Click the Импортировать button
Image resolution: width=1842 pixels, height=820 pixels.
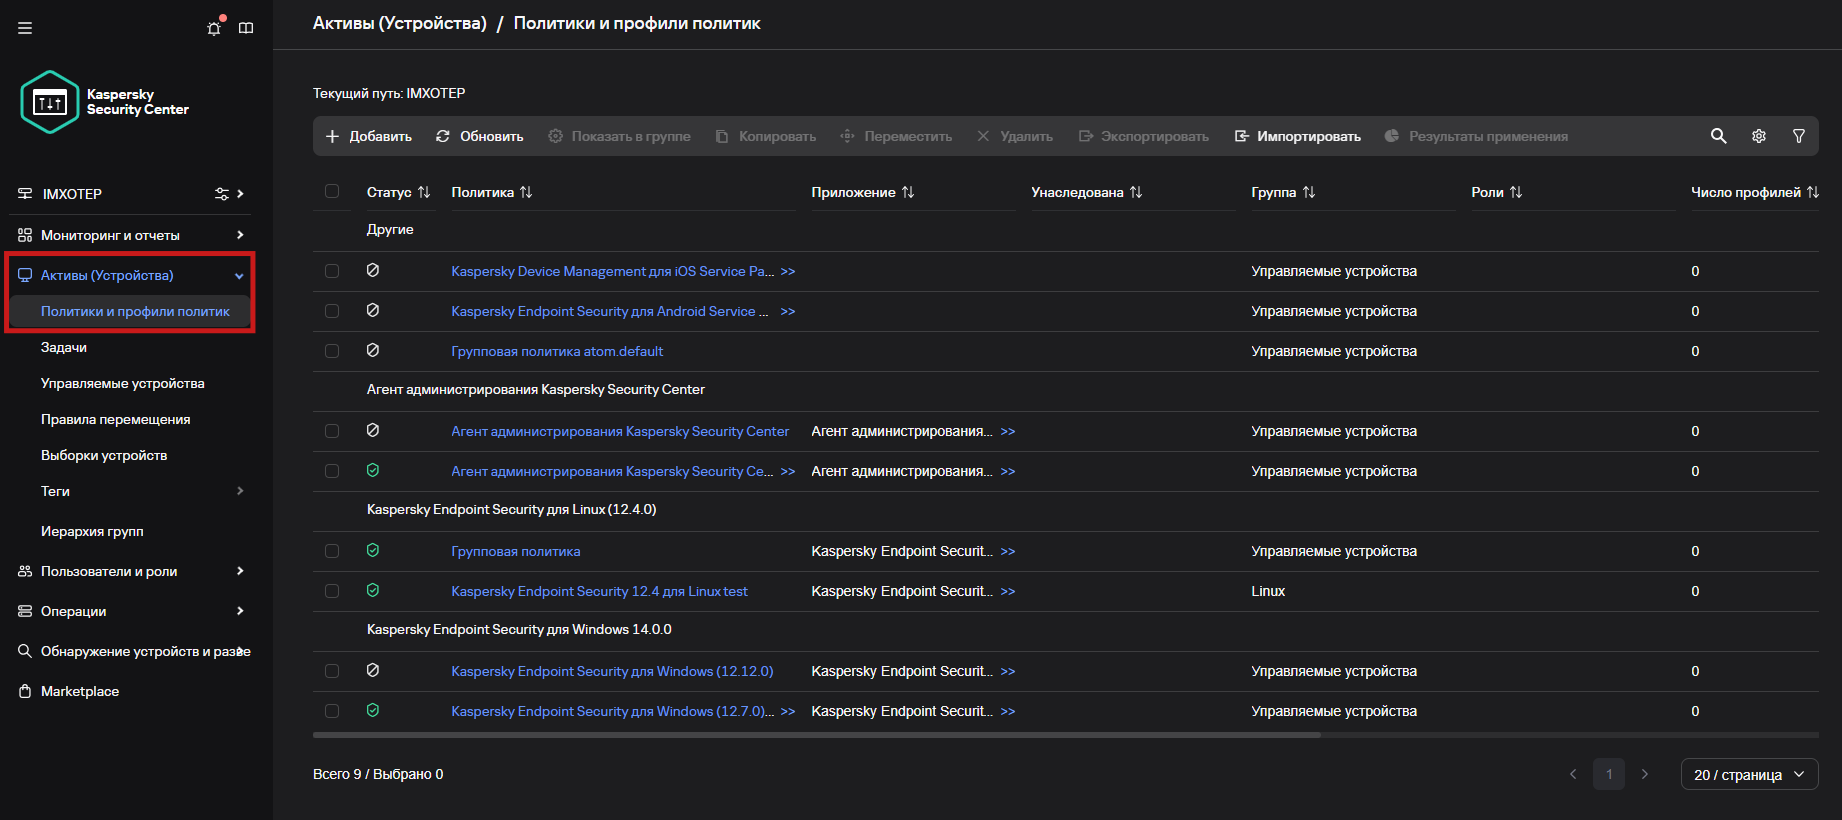click(x=1298, y=136)
